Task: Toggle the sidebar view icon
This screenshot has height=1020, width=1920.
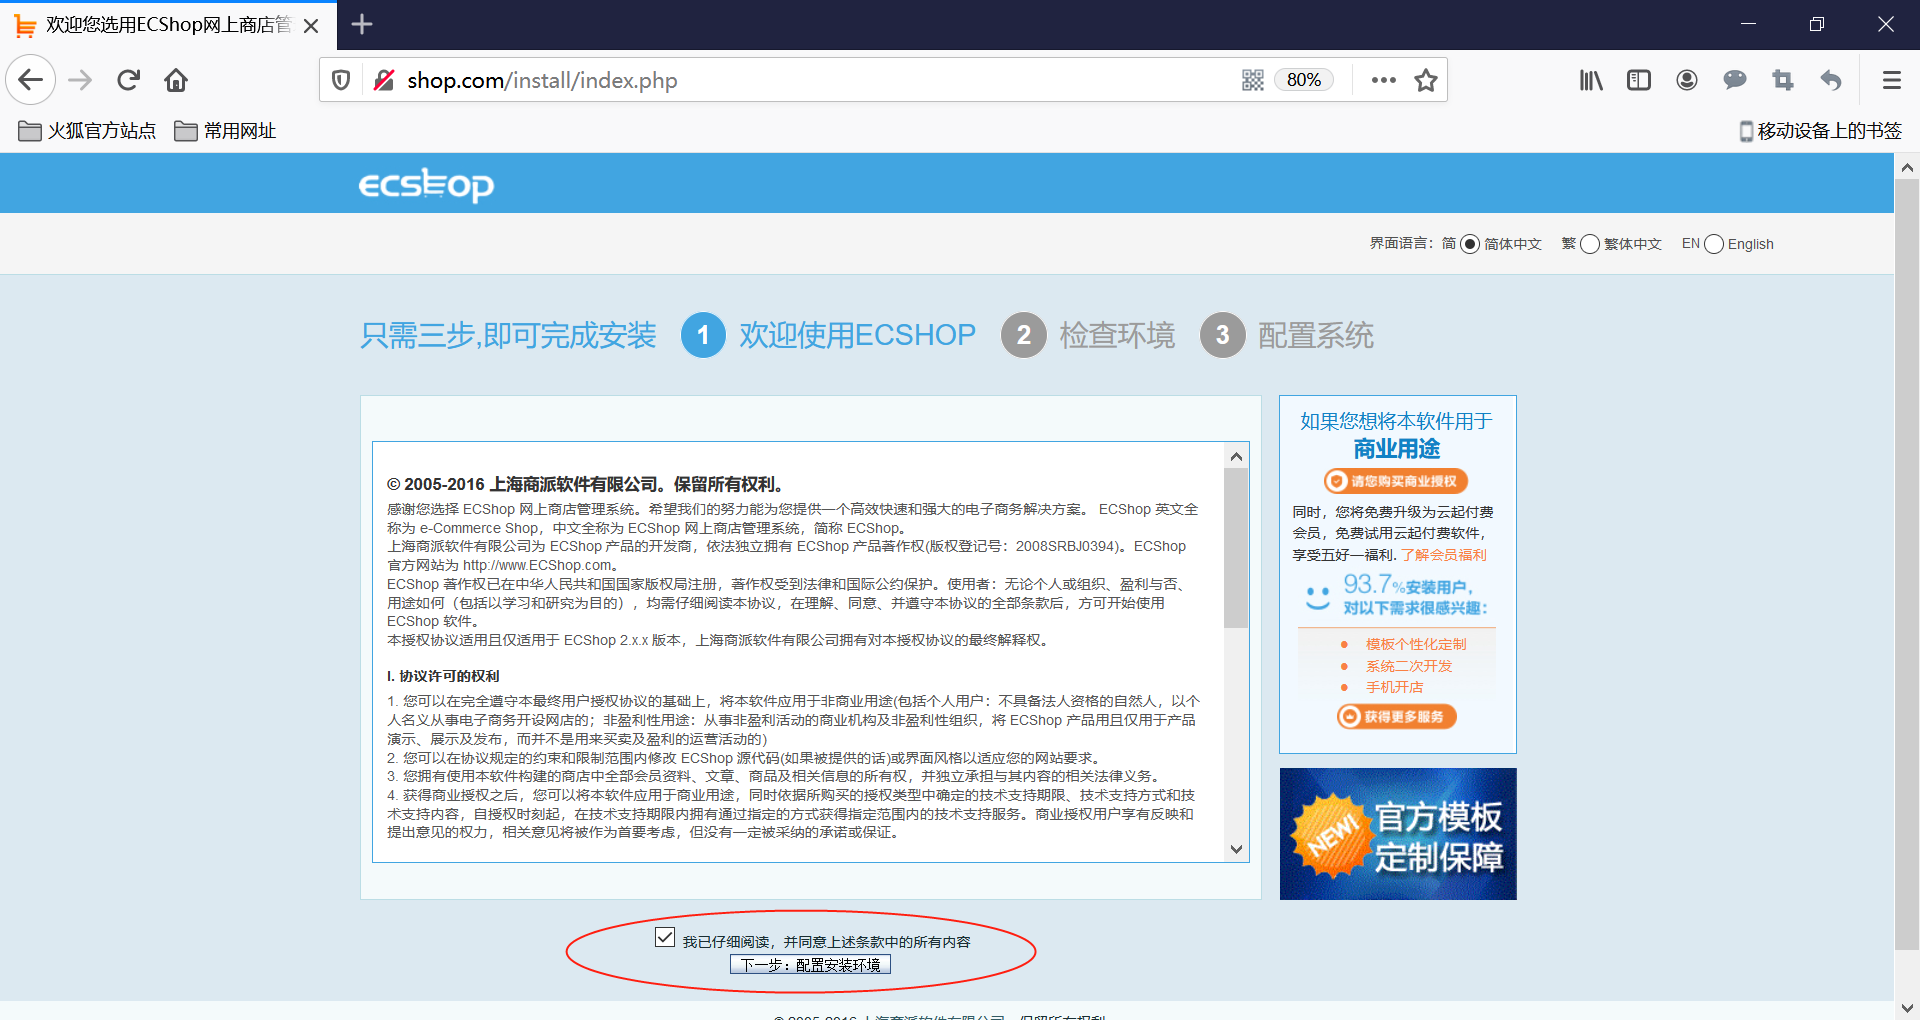Action: (x=1639, y=80)
